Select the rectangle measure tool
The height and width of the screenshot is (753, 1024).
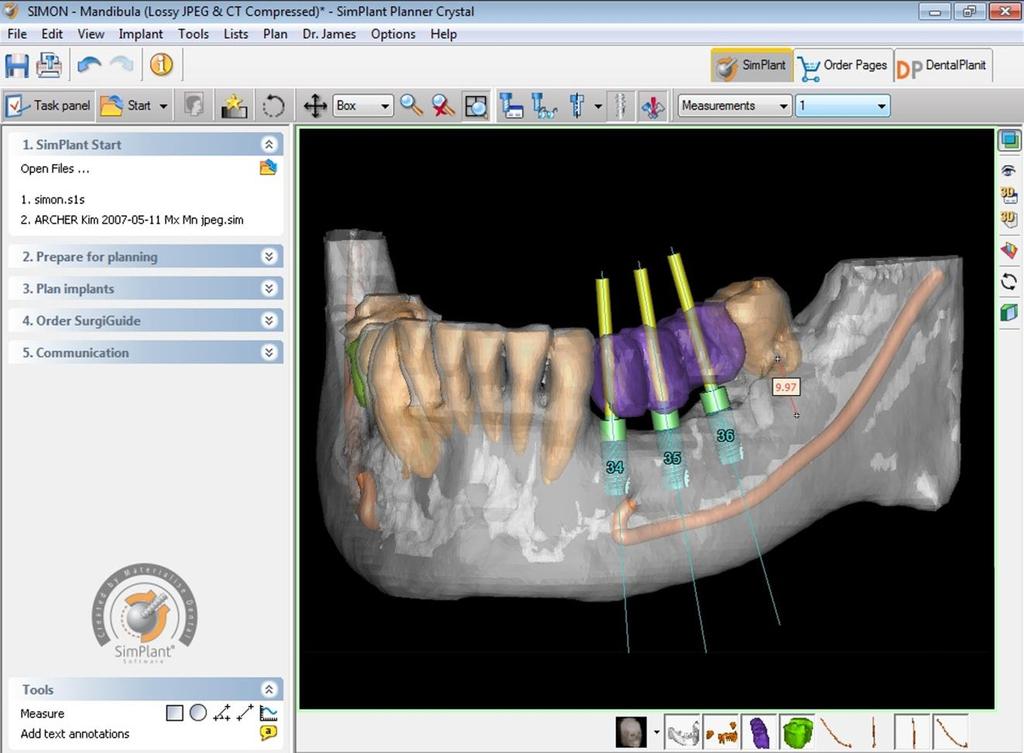(x=174, y=713)
